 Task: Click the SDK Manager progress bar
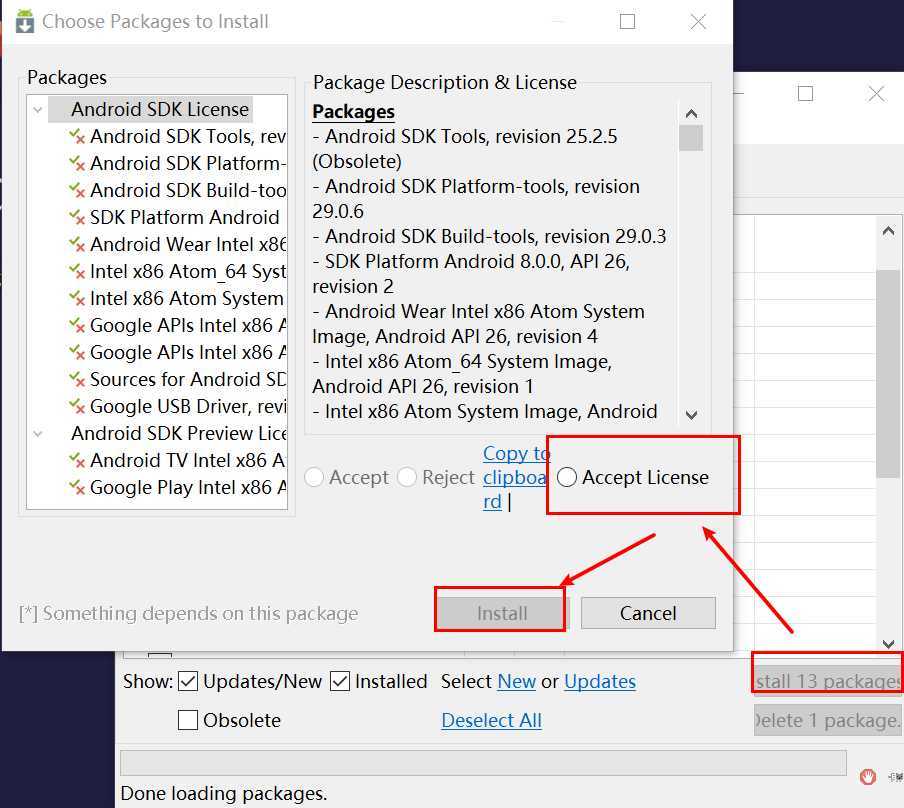[483, 763]
